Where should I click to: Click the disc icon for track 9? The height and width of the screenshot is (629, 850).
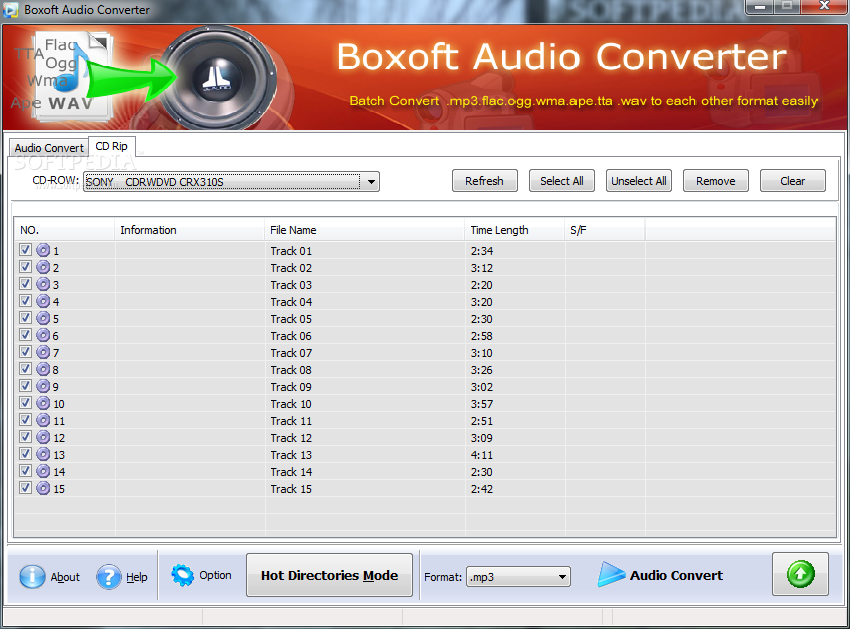[x=43, y=386]
